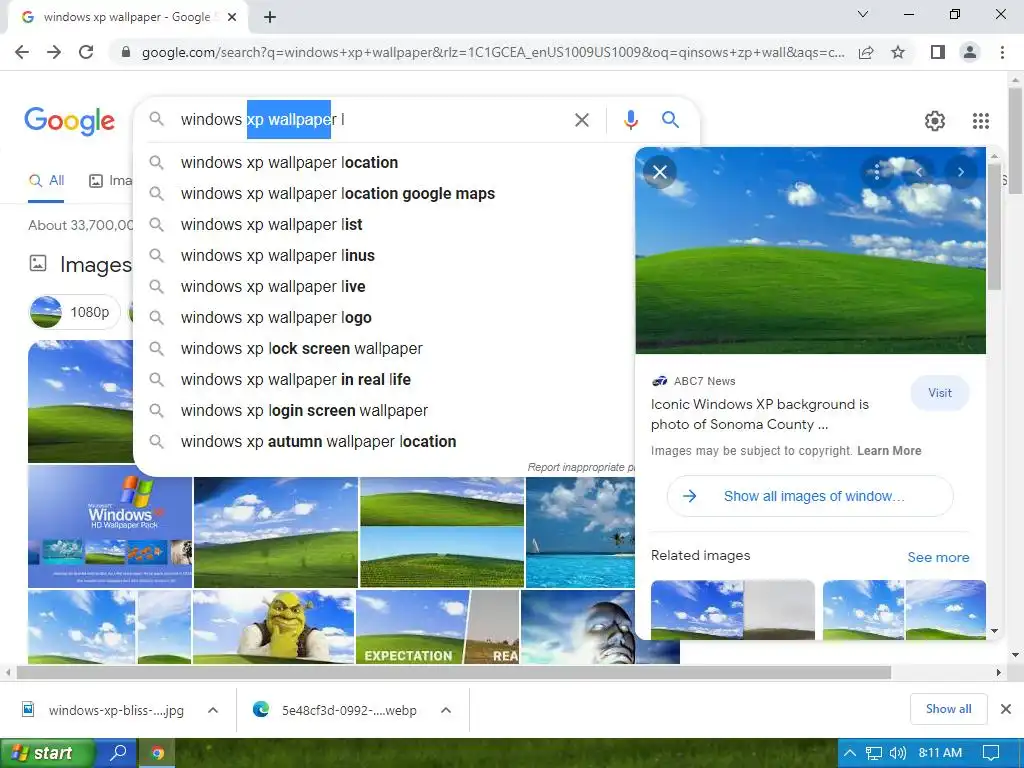
Task: Go to next image in preview panel
Action: (961, 172)
